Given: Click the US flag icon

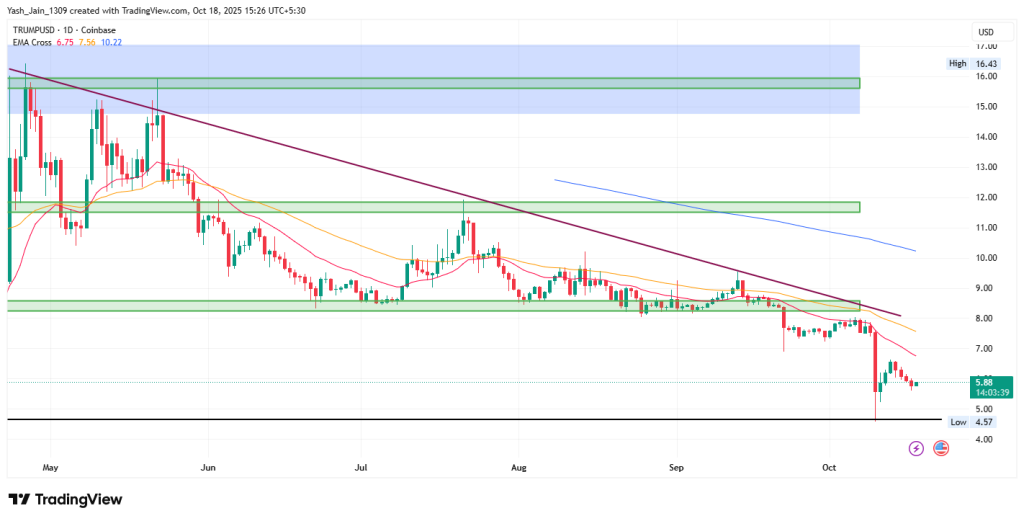Looking at the screenshot, I should [941, 448].
